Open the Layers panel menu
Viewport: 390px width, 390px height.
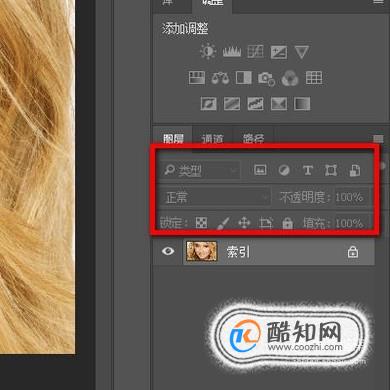click(378, 138)
